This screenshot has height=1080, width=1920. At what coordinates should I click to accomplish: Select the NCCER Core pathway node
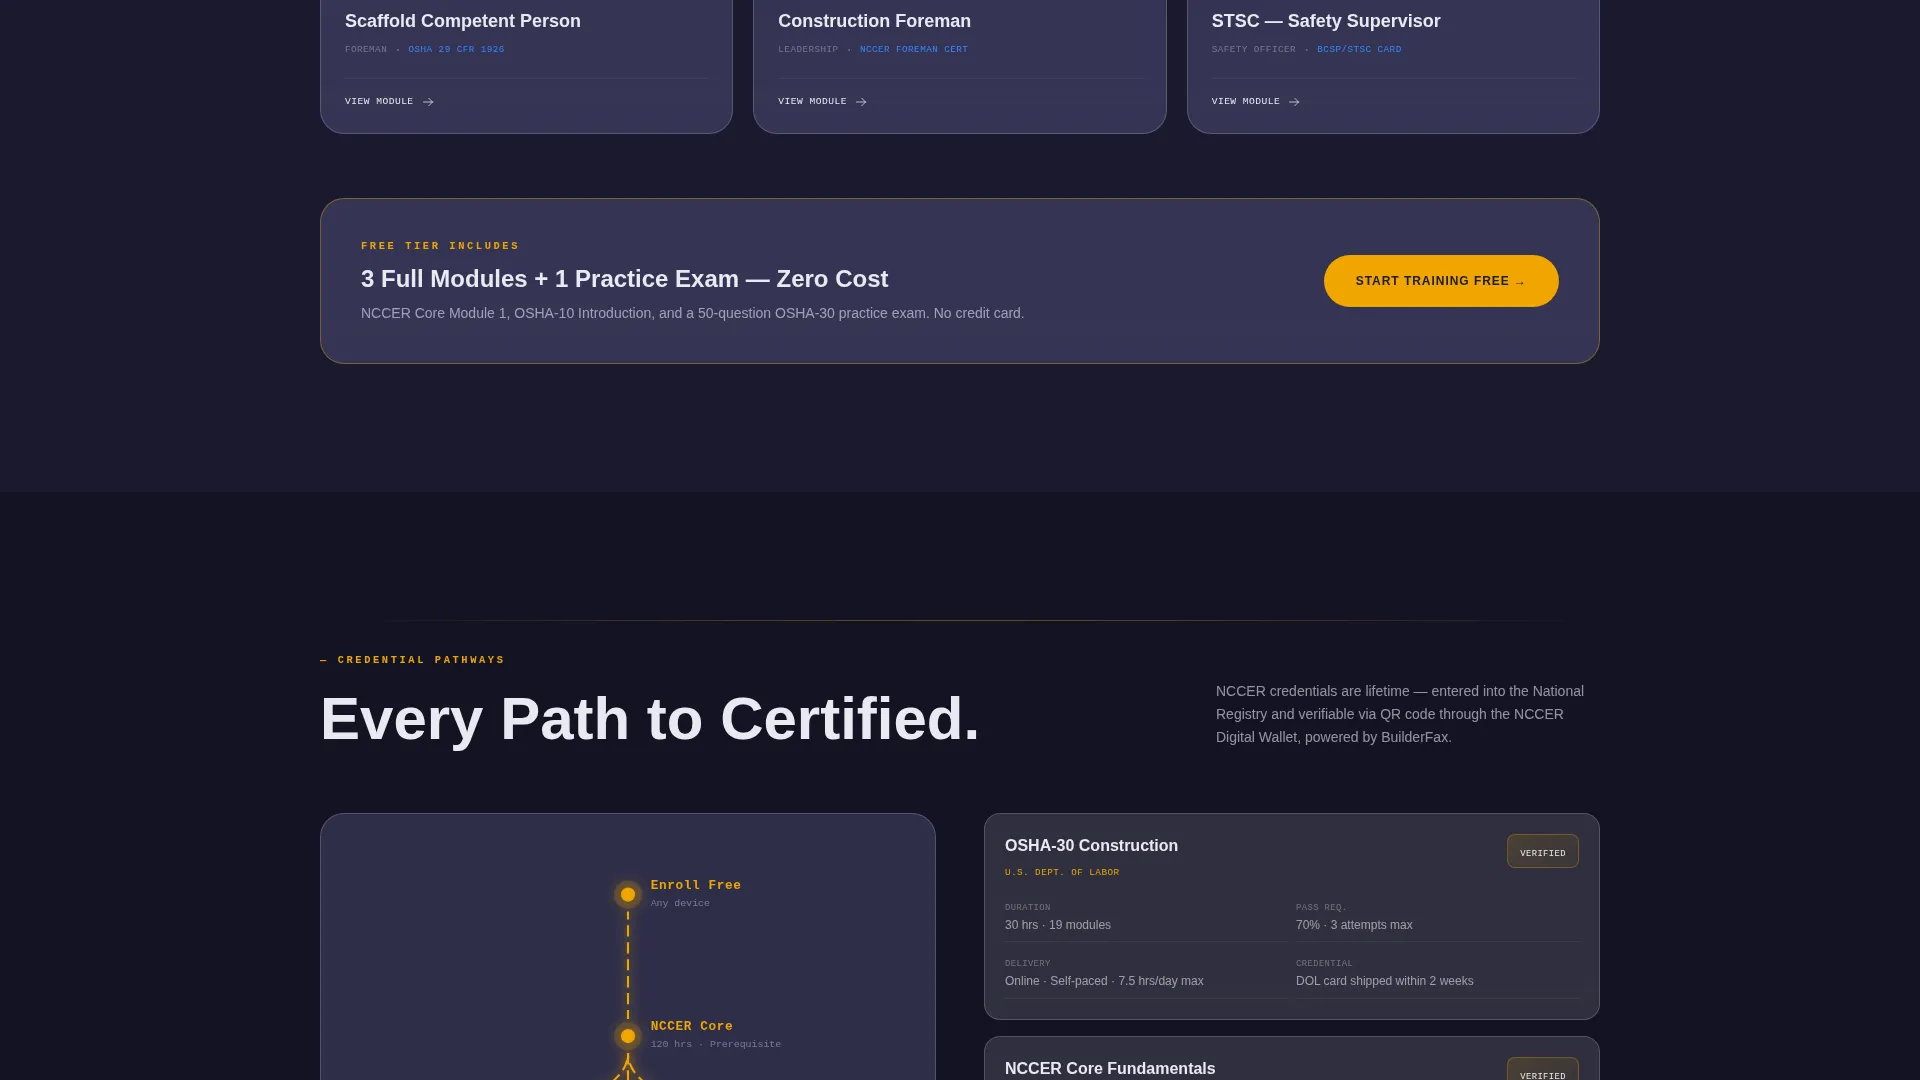coord(628,1036)
